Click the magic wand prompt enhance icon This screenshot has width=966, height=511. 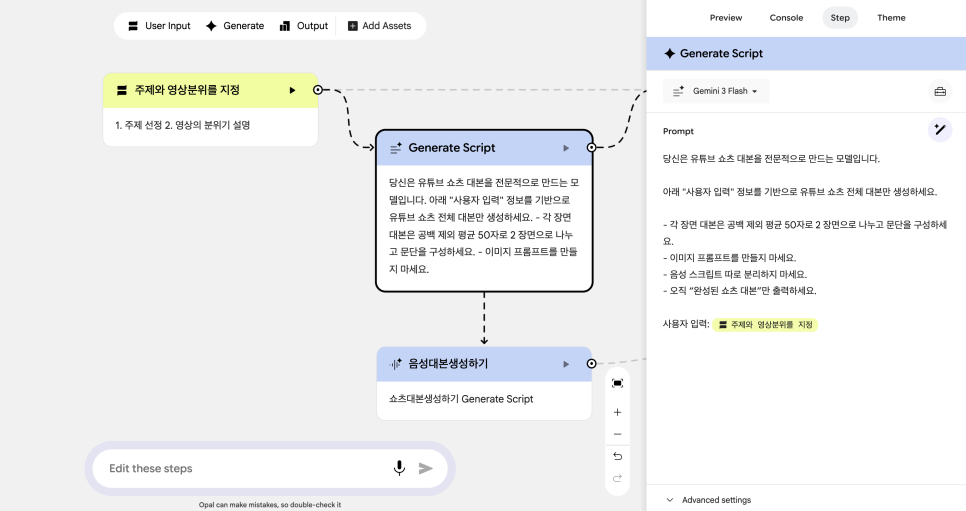[940, 129]
